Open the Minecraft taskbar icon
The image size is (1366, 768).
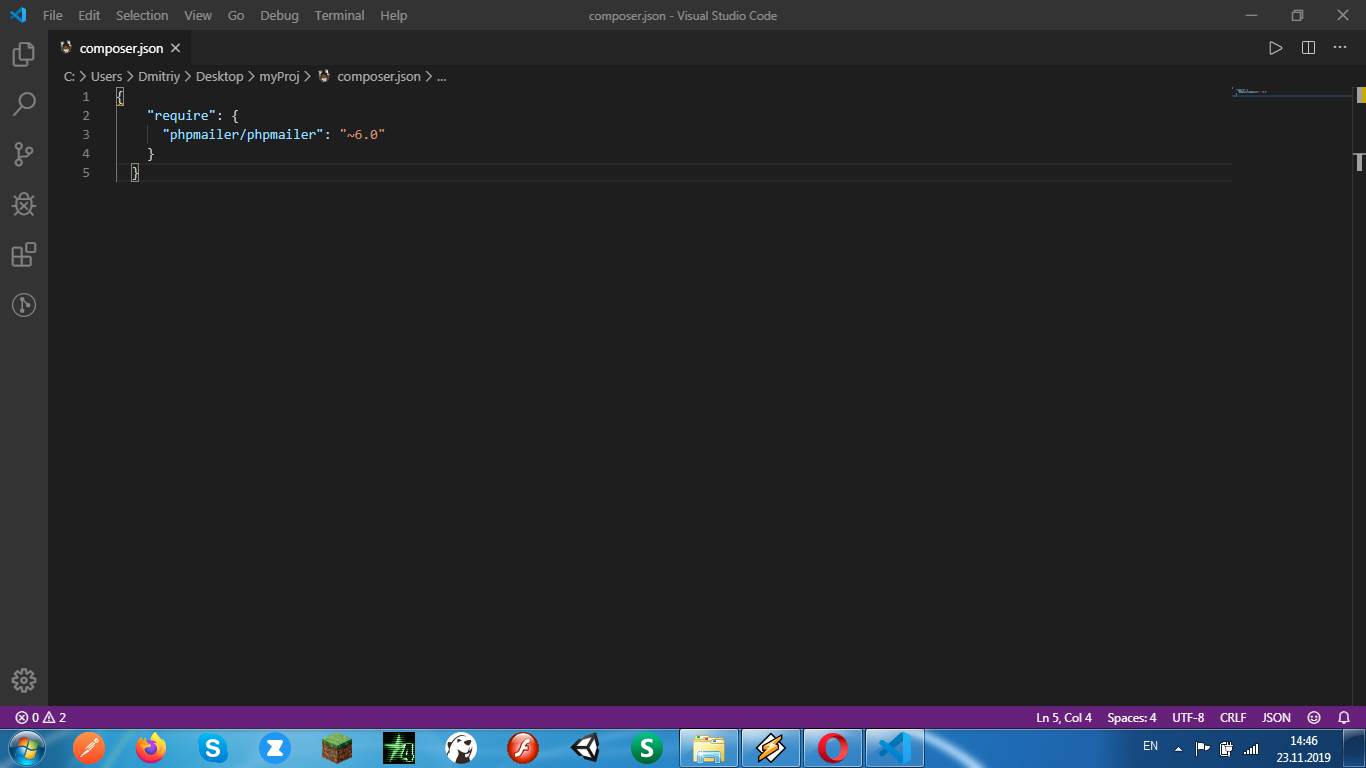tap(336, 747)
